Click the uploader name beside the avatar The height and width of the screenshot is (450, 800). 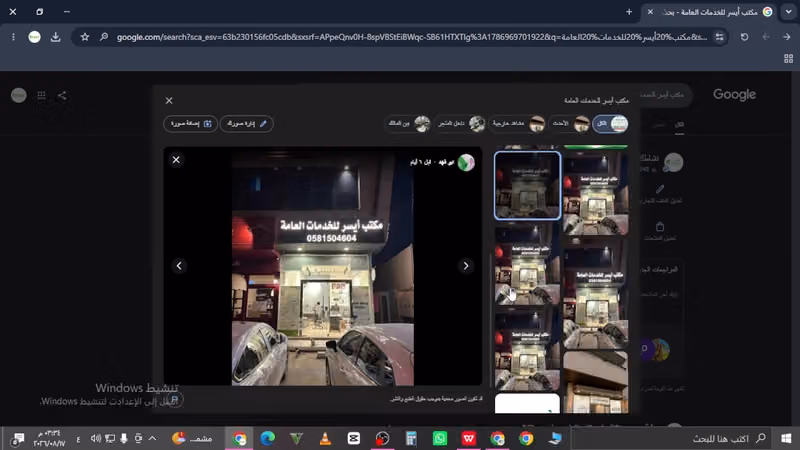pyautogui.click(x=445, y=162)
